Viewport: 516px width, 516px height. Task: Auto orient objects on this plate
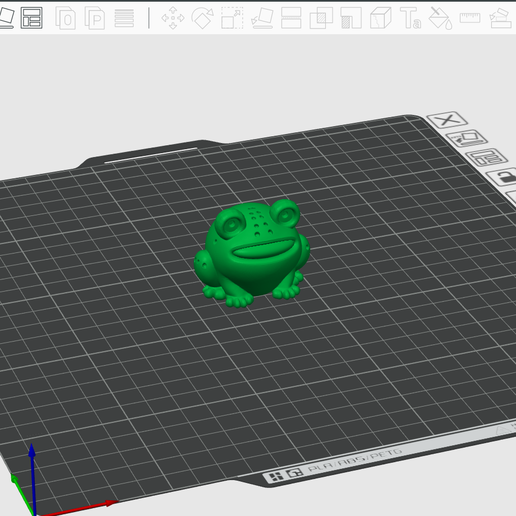(x=467, y=138)
